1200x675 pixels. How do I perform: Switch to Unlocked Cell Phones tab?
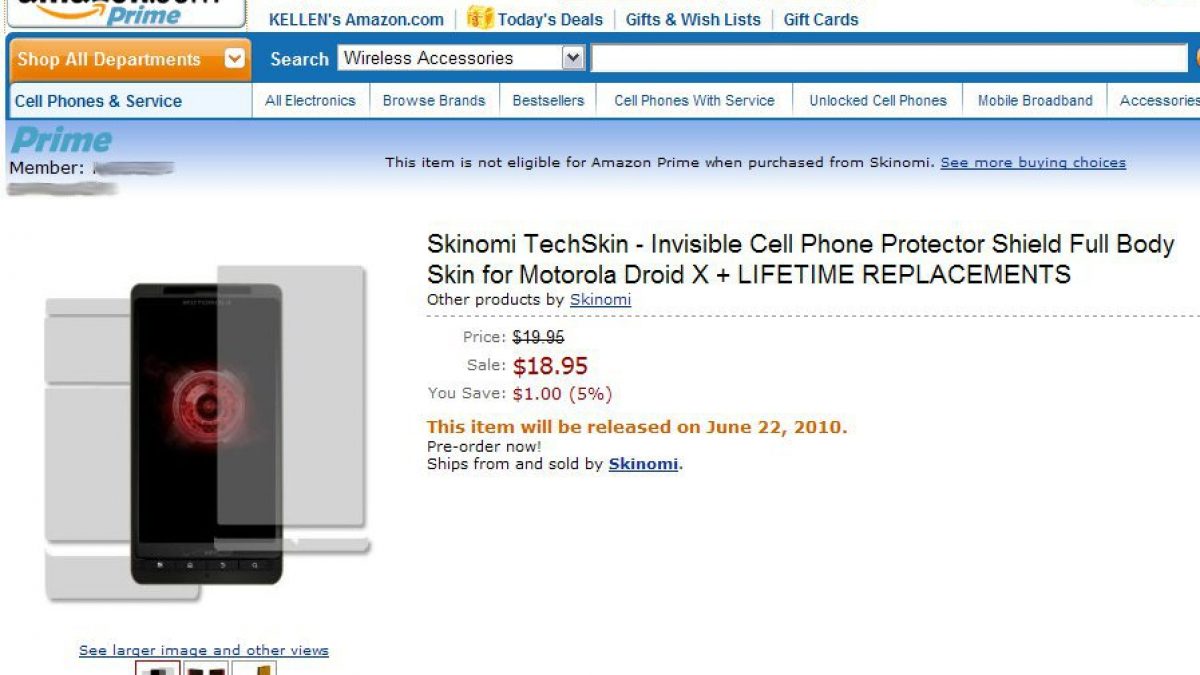pos(878,101)
